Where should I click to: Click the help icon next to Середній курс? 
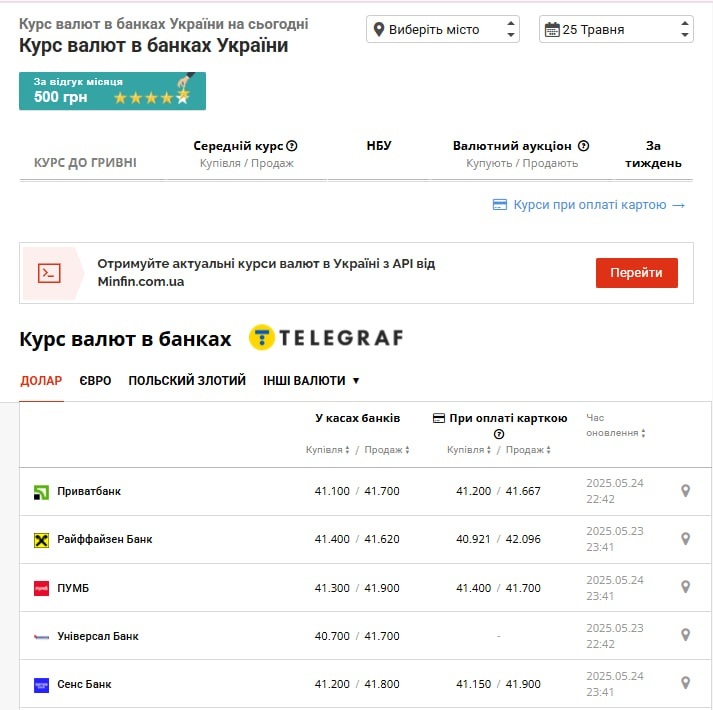click(x=292, y=146)
